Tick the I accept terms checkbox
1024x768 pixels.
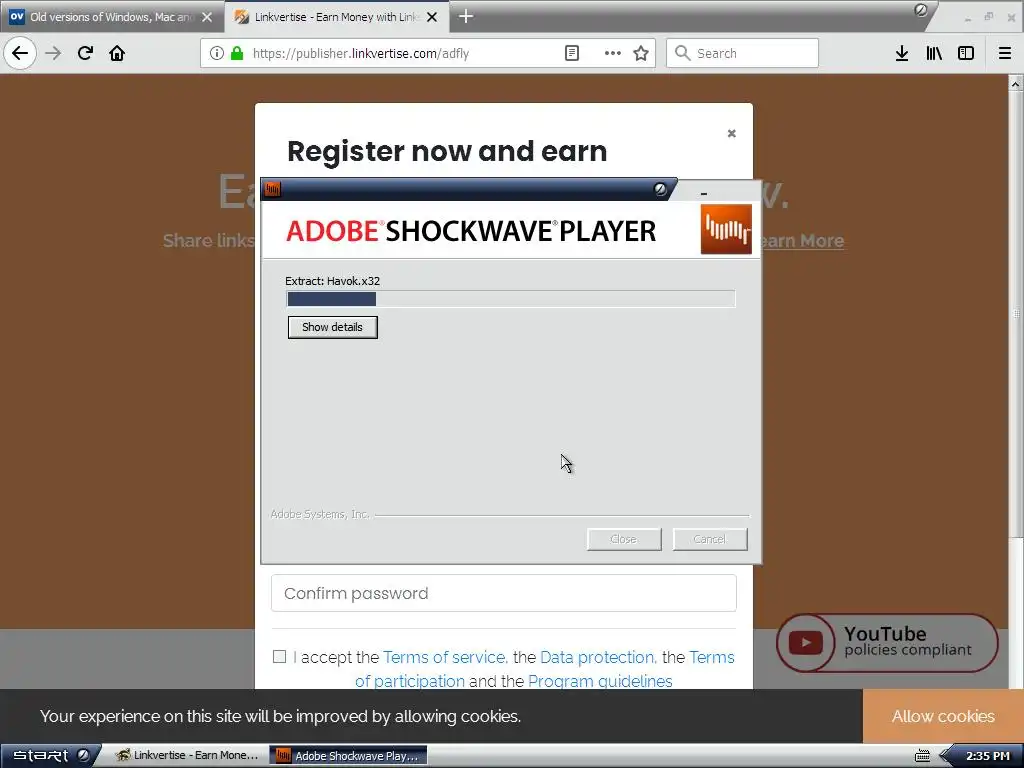(x=280, y=656)
